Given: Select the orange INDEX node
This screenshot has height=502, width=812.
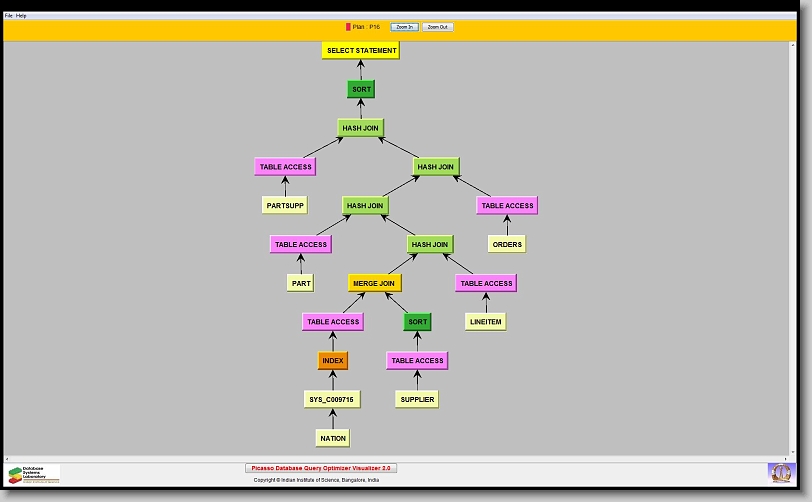Looking at the screenshot, I should coord(333,360).
